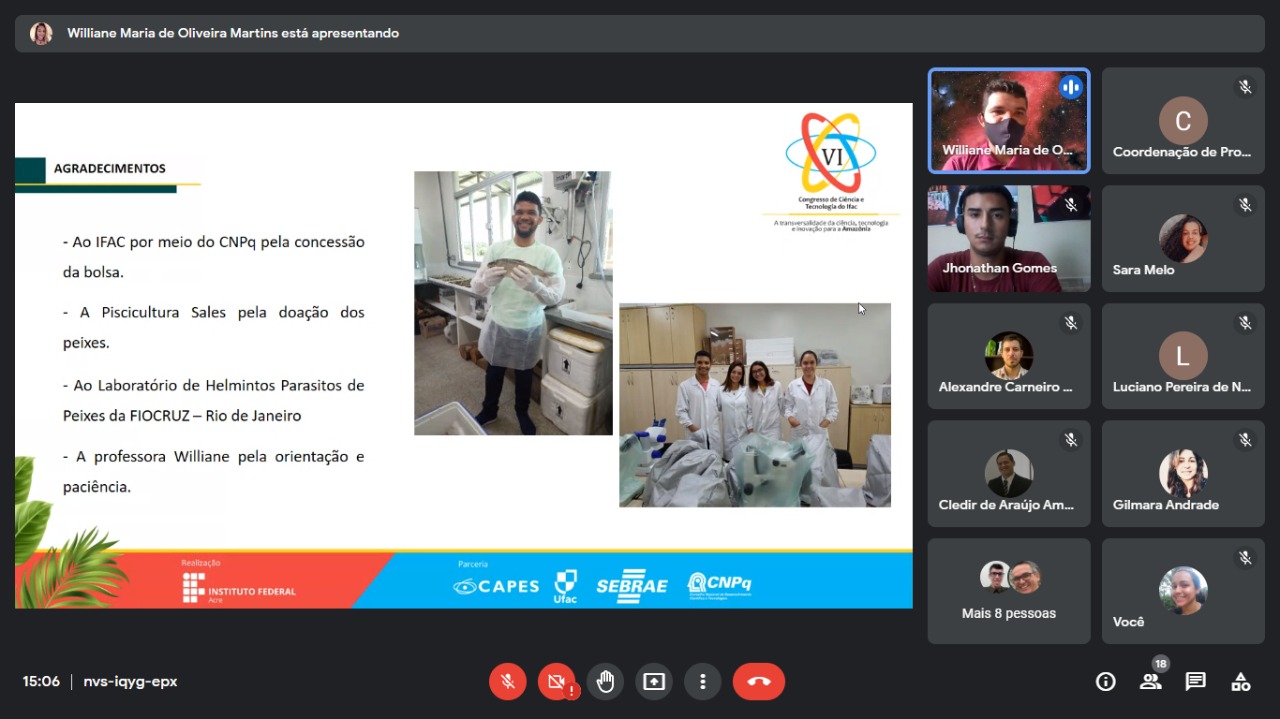Select the Sara Melo participant tile
This screenshot has width=1280, height=719.
click(1183, 238)
